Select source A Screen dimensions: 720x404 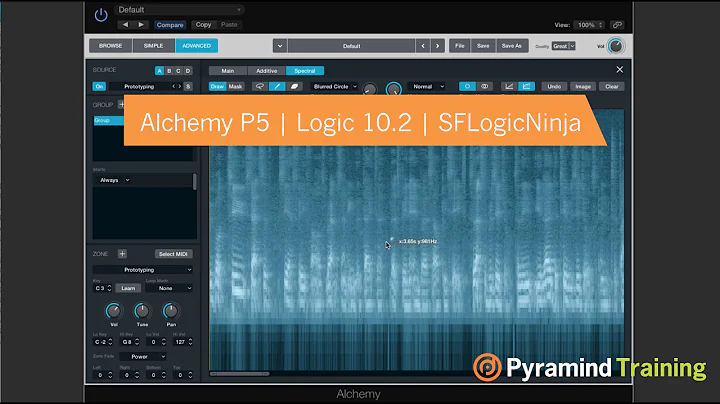click(x=159, y=71)
